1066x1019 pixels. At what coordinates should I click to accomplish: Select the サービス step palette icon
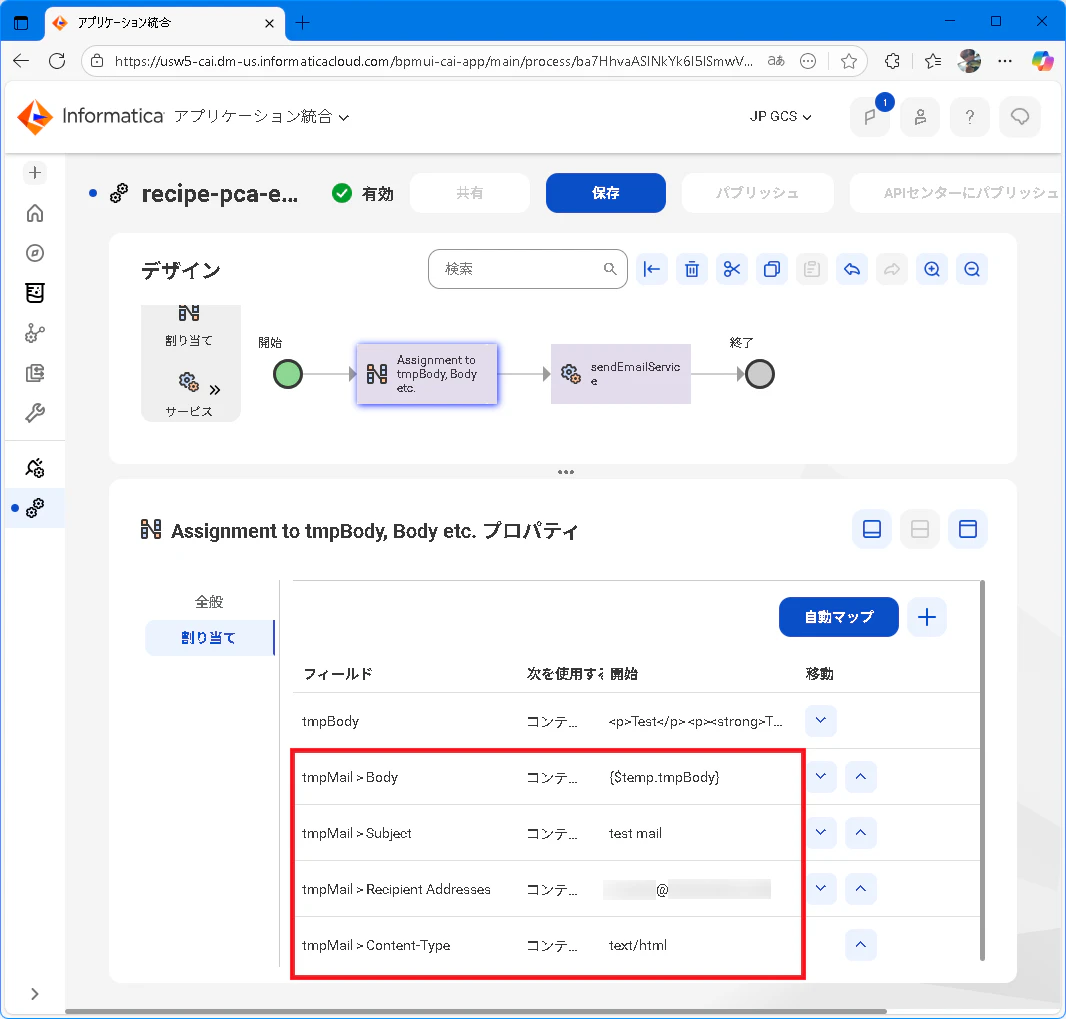(189, 394)
